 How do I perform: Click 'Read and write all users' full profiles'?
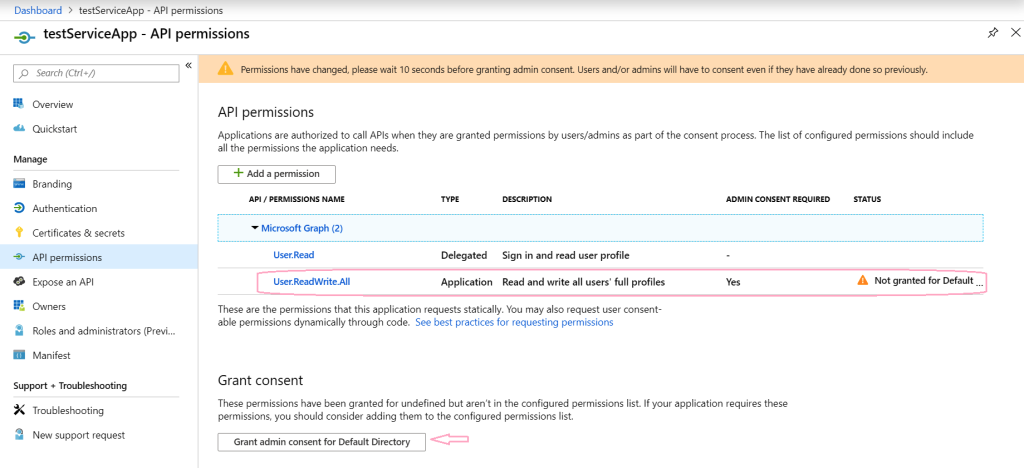point(583,282)
